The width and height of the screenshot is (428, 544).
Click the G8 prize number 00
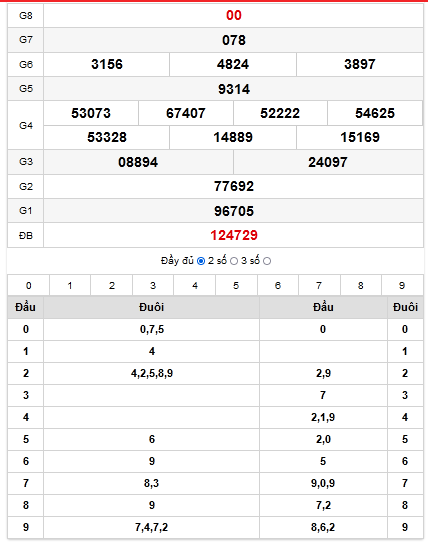tap(234, 15)
